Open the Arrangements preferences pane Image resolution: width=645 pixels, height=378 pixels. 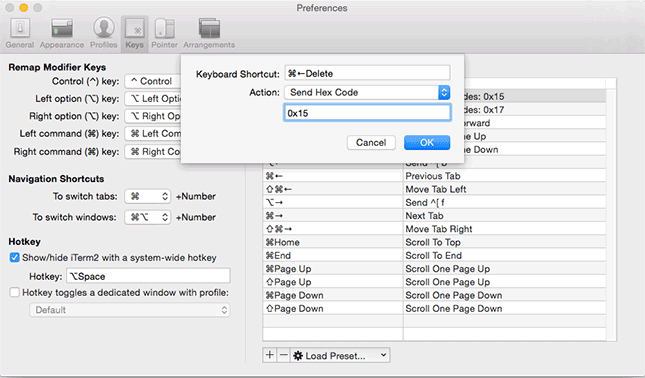(209, 34)
